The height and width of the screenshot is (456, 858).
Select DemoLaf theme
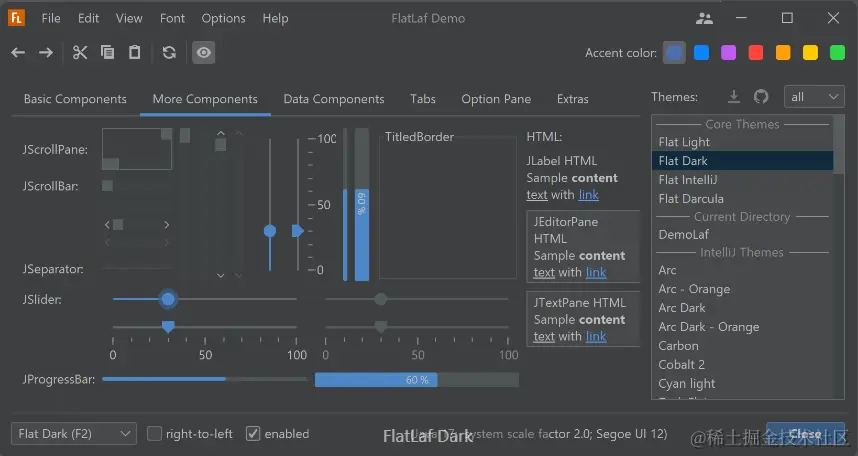pyautogui.click(x=743, y=234)
